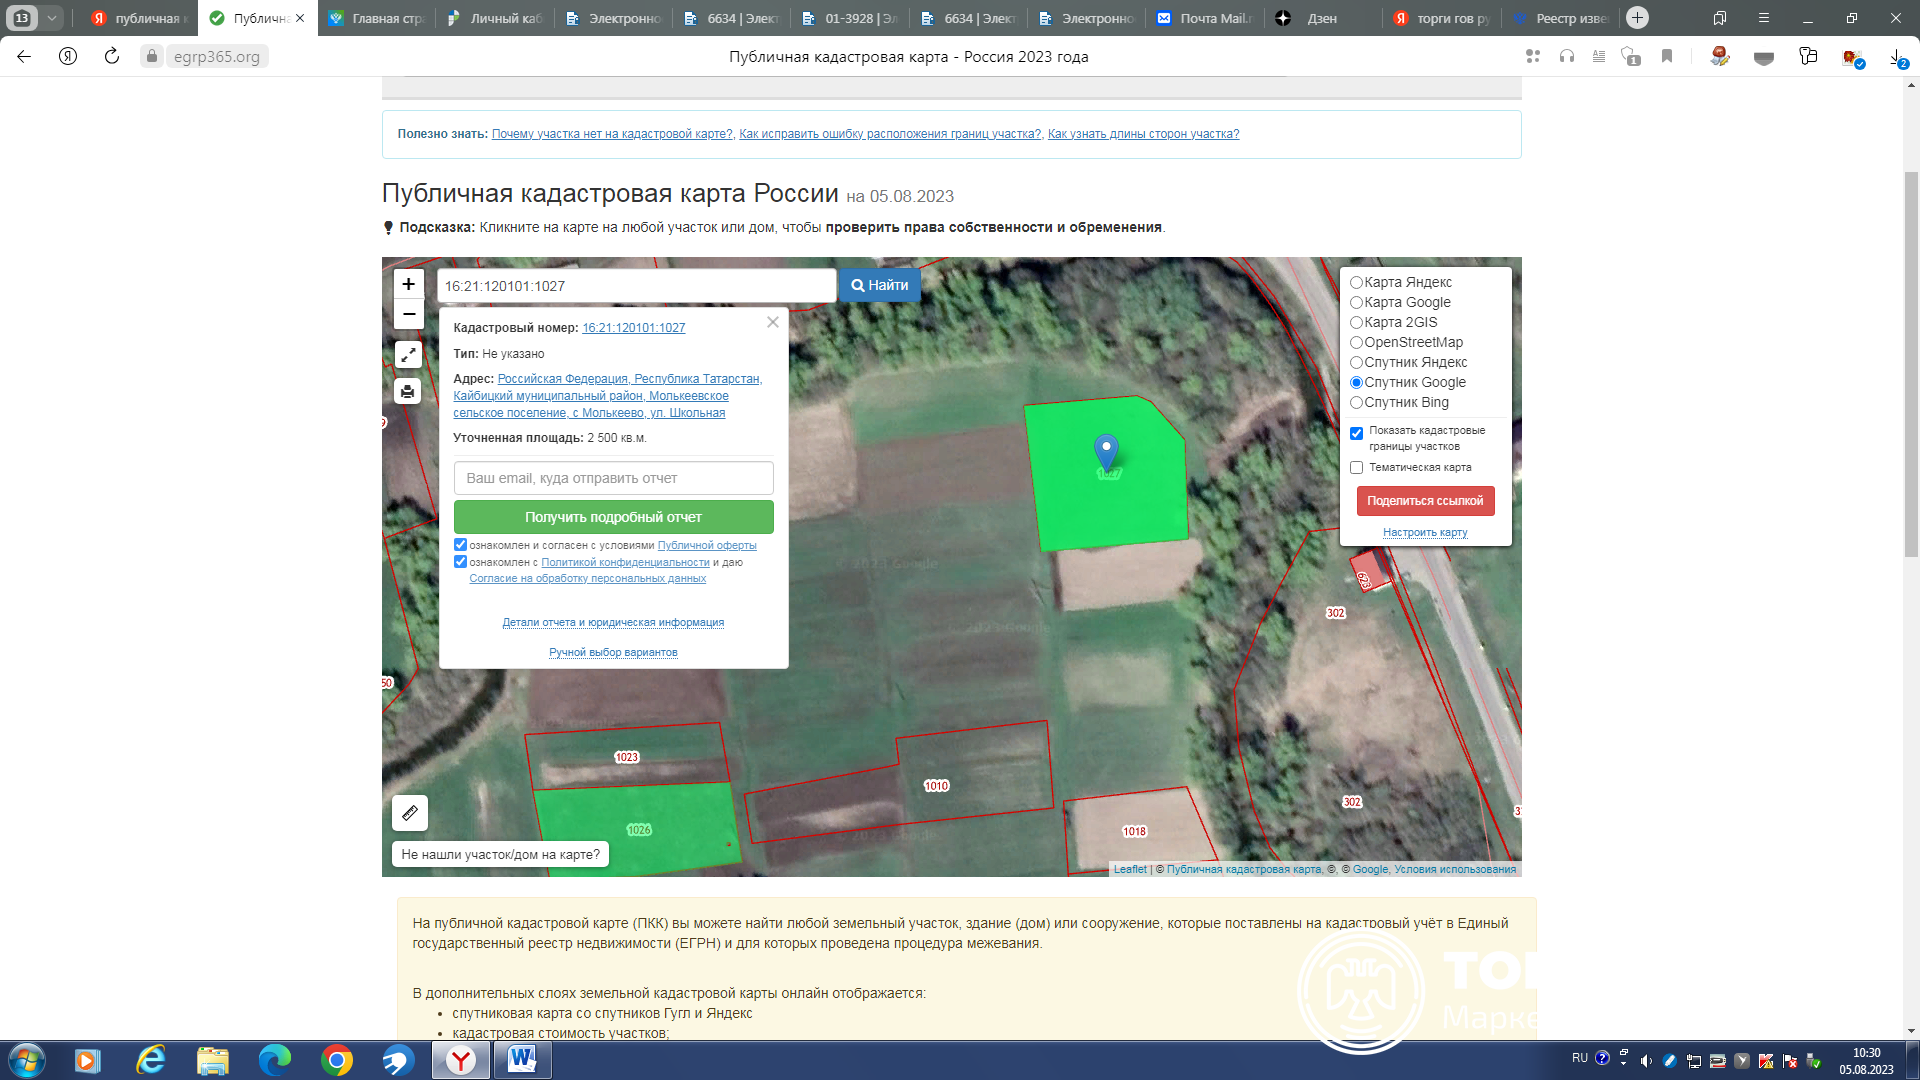Image resolution: width=1920 pixels, height=1080 pixels.
Task: Open the Word app in the taskbar
Action: [521, 1060]
